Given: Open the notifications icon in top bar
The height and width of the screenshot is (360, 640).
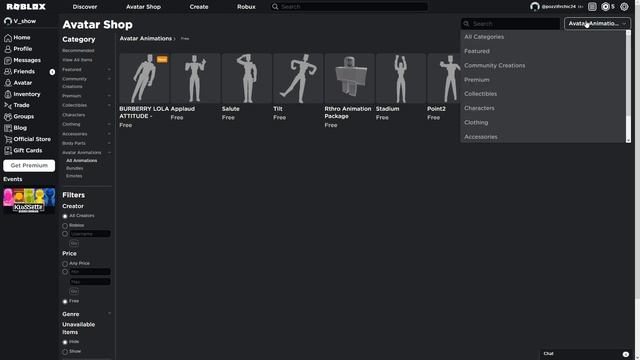Looking at the screenshot, I should coord(592,7).
